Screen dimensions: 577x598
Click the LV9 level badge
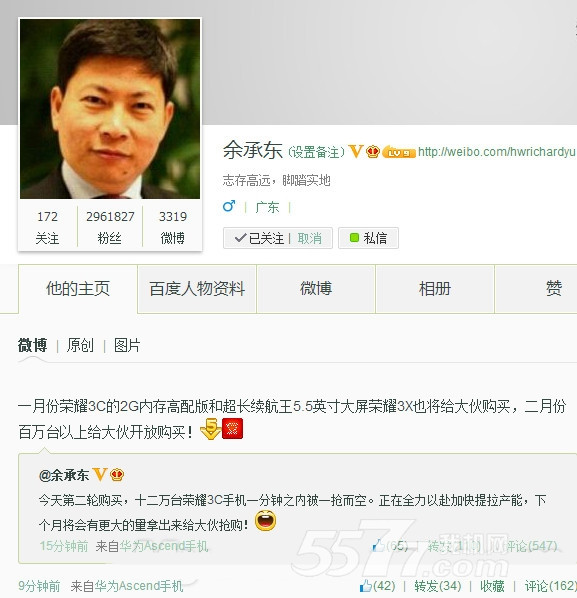tap(399, 153)
